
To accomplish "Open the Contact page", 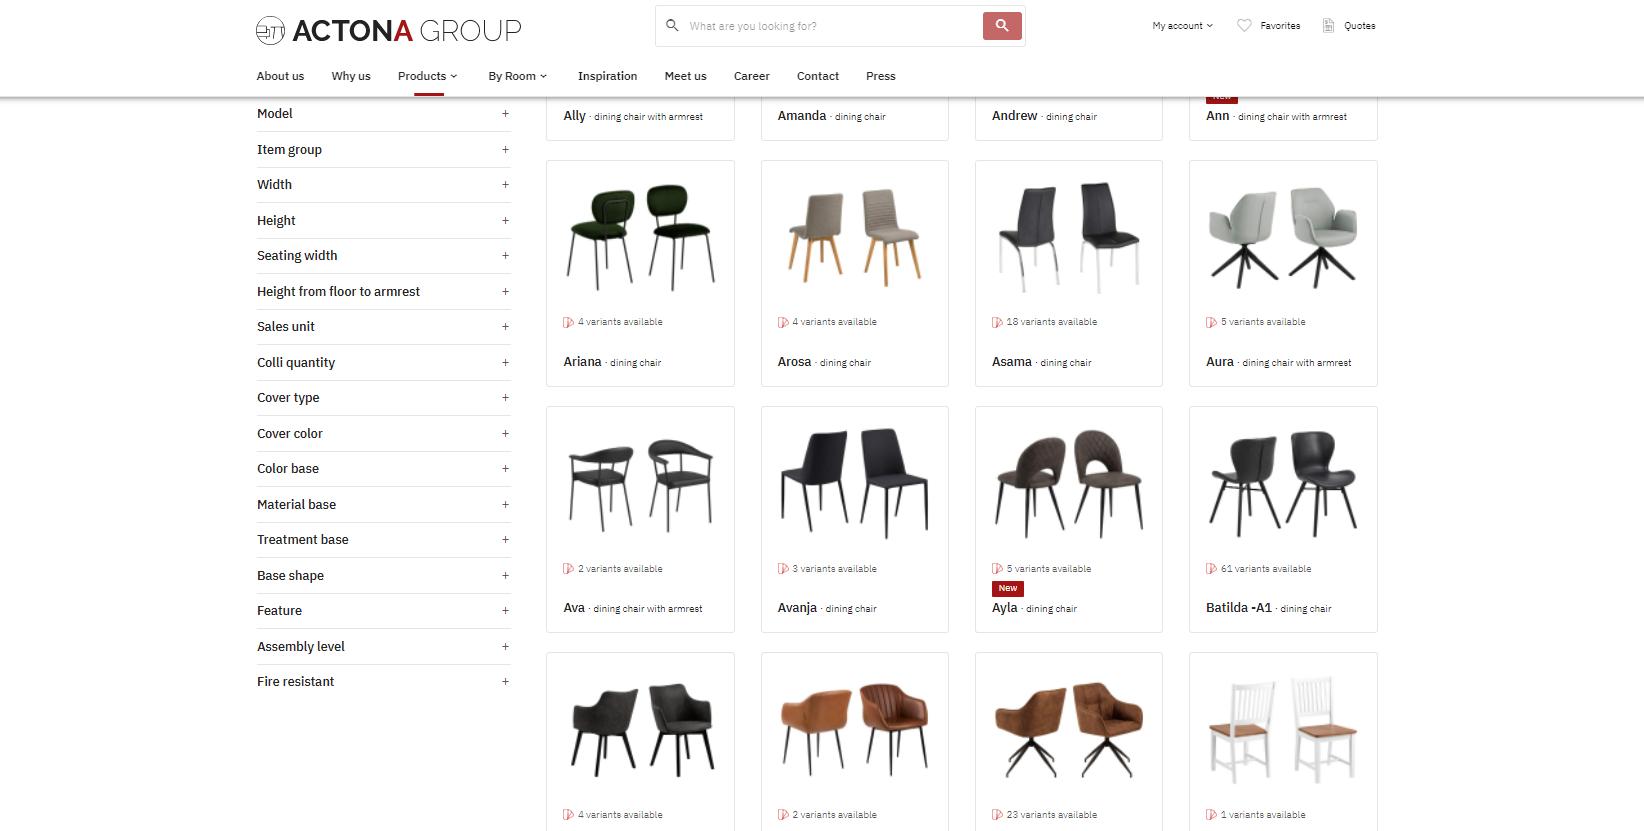I will tap(818, 76).
